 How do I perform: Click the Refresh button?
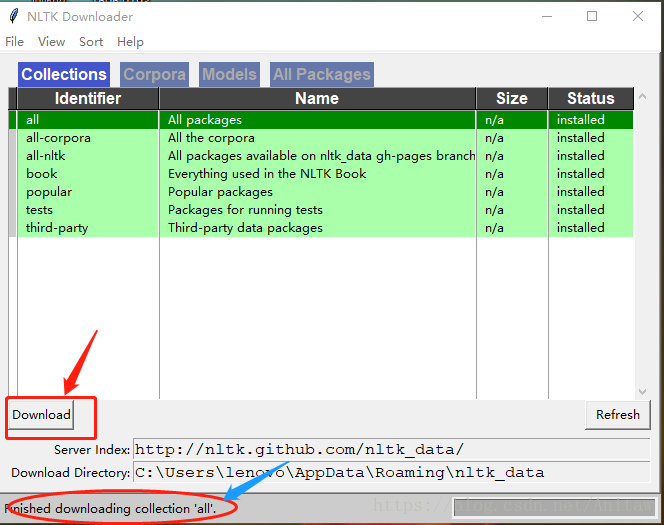(618, 414)
